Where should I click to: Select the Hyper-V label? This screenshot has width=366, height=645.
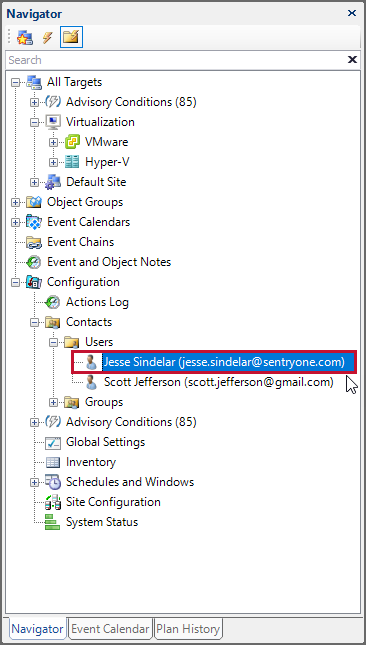coord(107,162)
